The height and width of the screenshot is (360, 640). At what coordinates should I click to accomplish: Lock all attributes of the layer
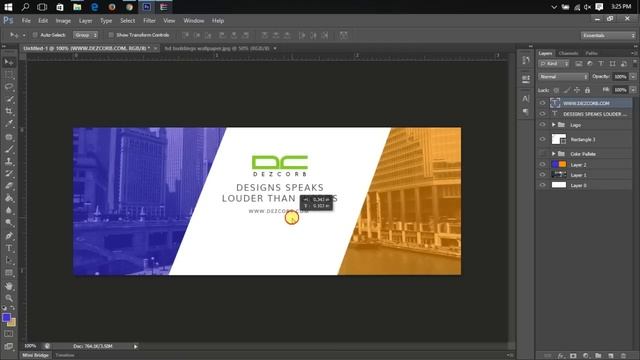point(587,90)
